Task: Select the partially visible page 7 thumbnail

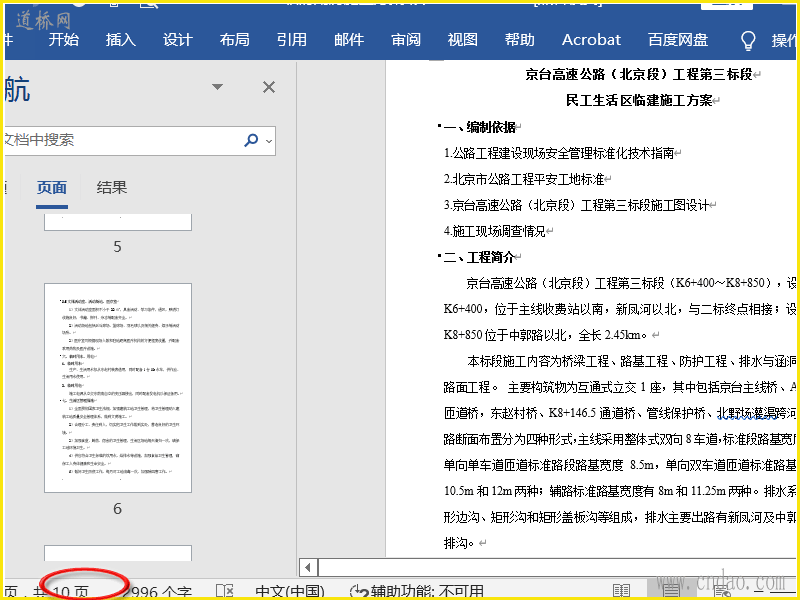Action: coord(118,553)
